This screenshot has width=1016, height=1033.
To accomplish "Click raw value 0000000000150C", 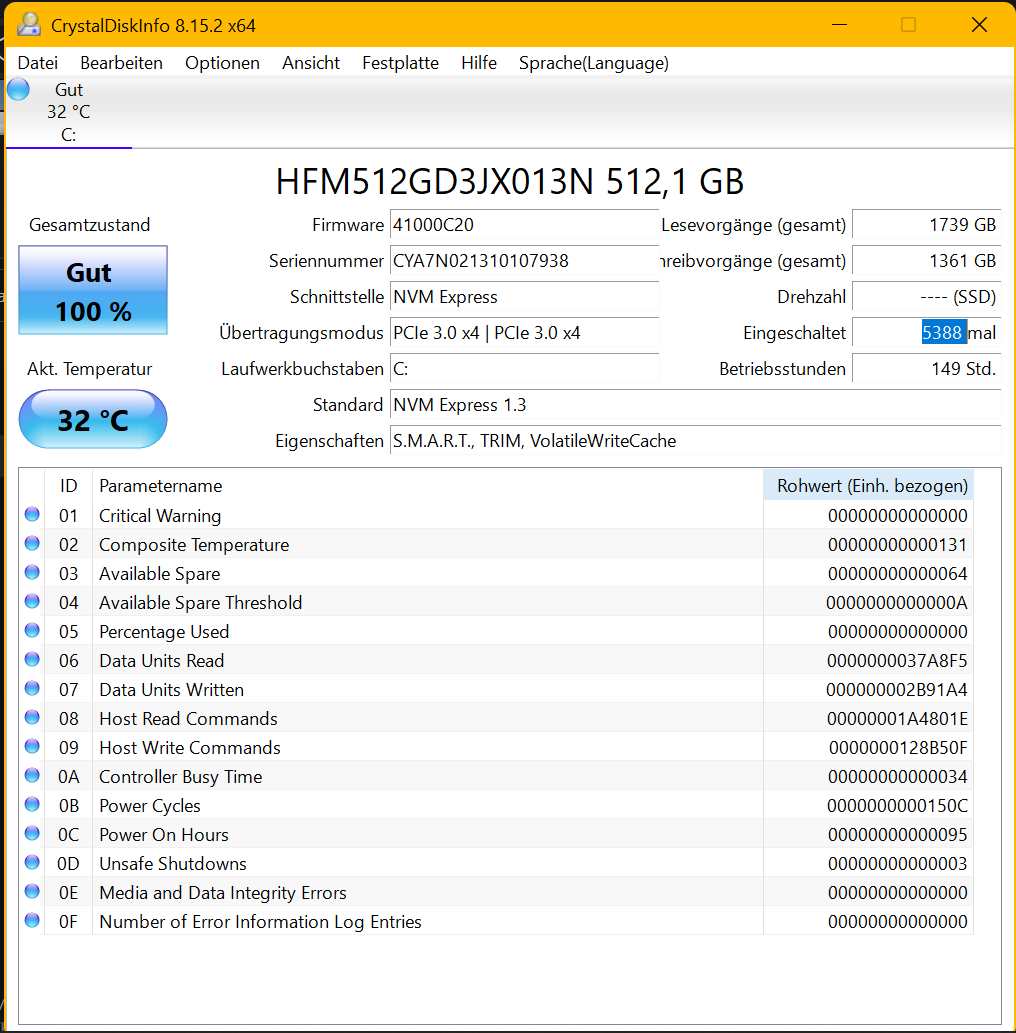I will point(897,806).
